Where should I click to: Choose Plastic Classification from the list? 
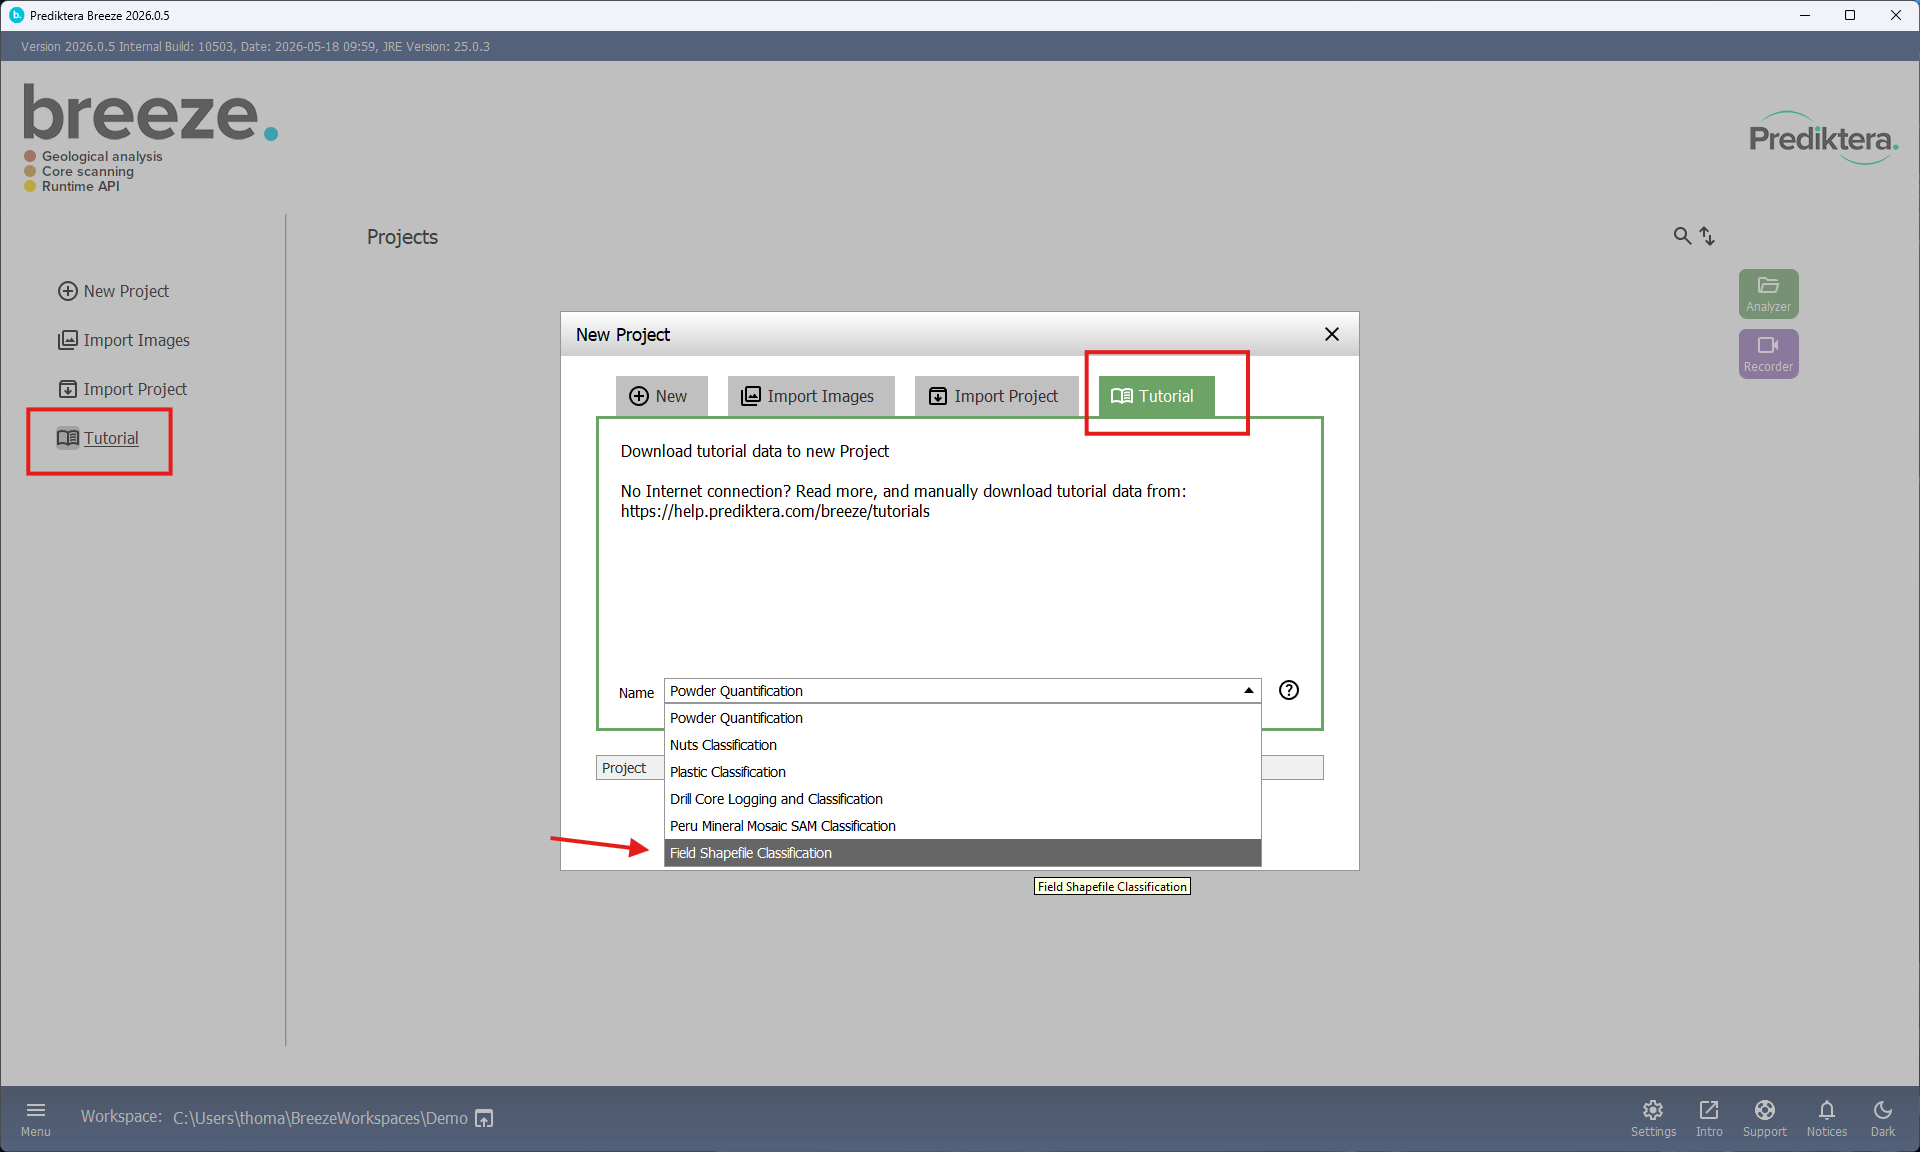click(x=962, y=772)
